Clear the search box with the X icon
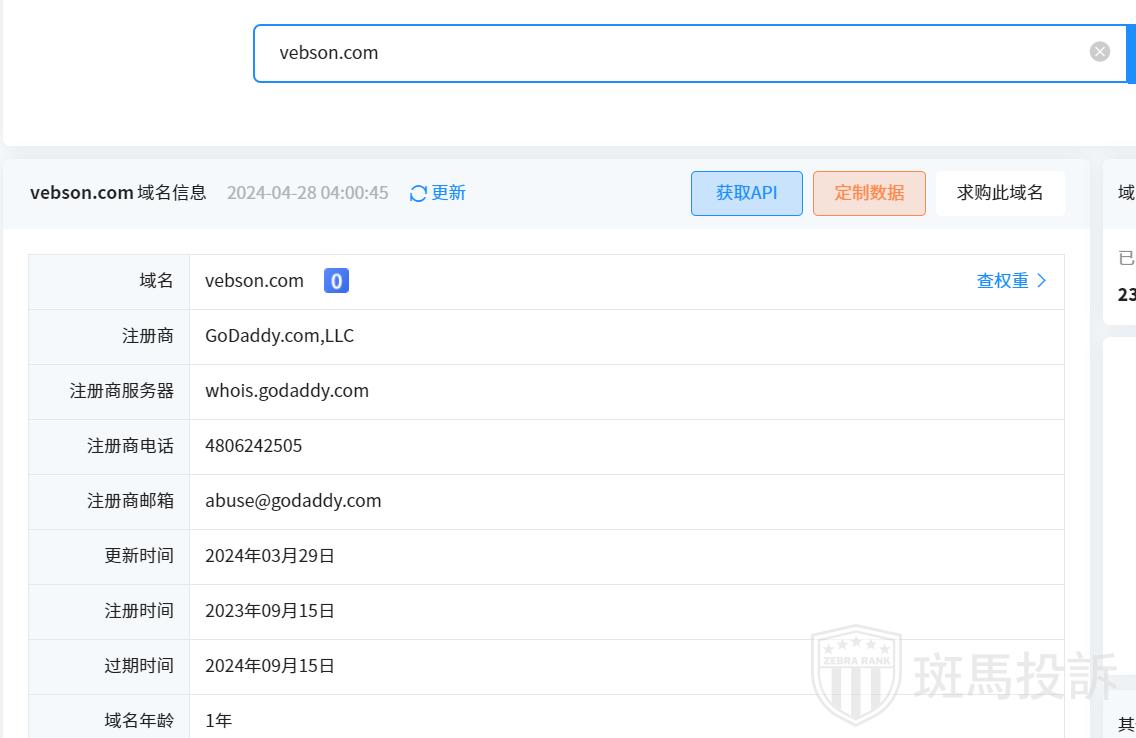 (x=1099, y=52)
